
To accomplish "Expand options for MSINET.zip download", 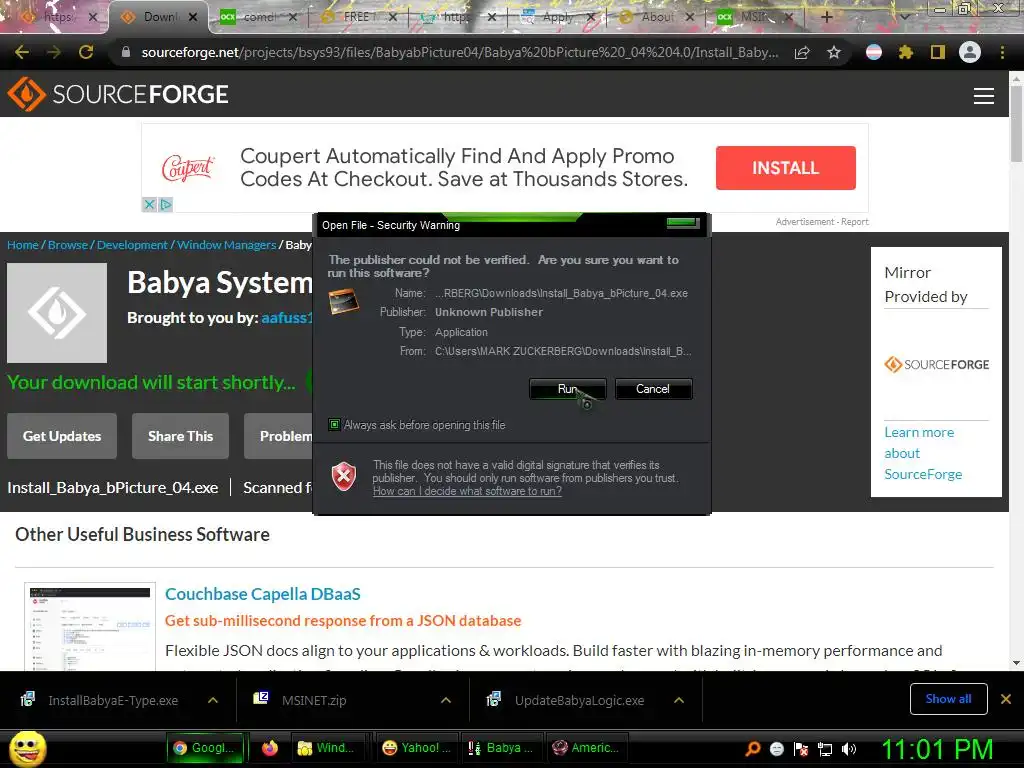I will [x=446, y=700].
